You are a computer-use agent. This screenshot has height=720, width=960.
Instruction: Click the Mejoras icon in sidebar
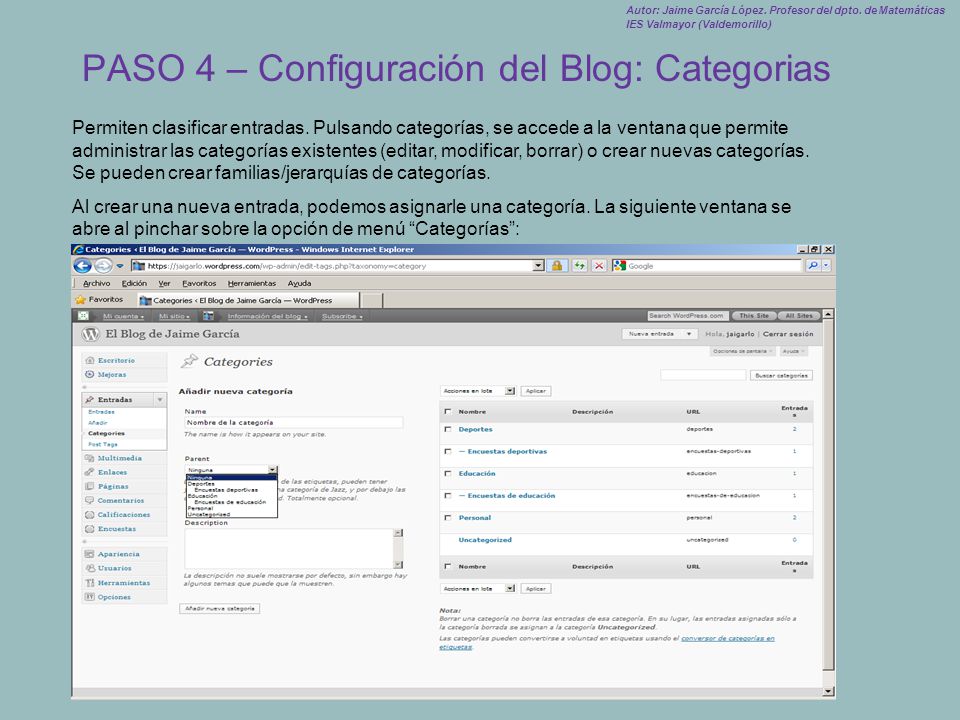coord(90,374)
